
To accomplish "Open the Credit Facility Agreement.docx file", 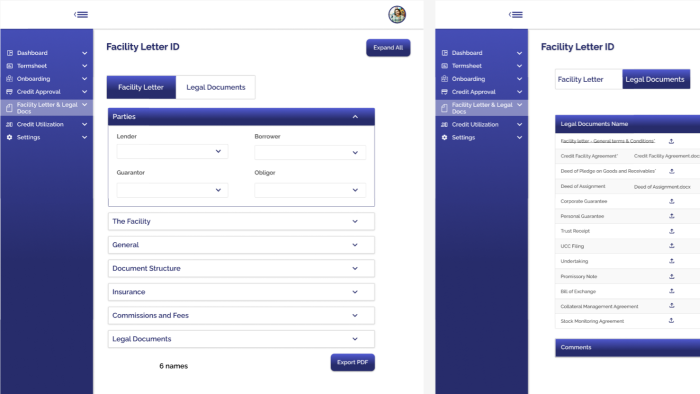I will click(667, 156).
